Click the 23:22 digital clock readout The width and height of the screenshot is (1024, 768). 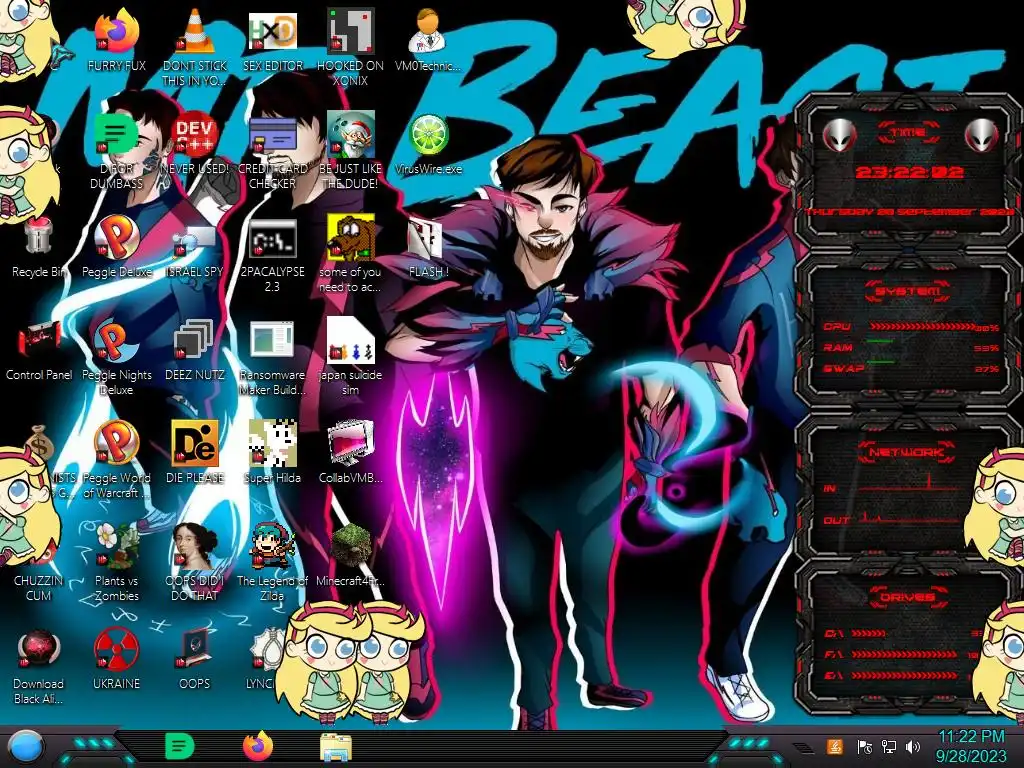coord(909,172)
